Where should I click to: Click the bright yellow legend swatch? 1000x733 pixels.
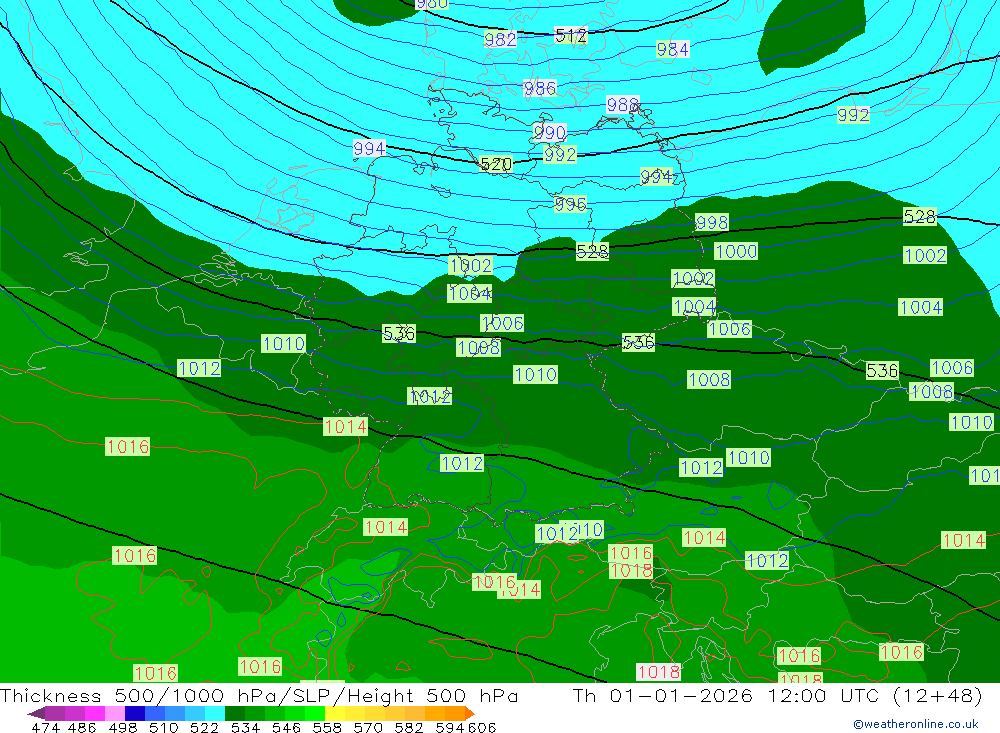tap(335, 713)
